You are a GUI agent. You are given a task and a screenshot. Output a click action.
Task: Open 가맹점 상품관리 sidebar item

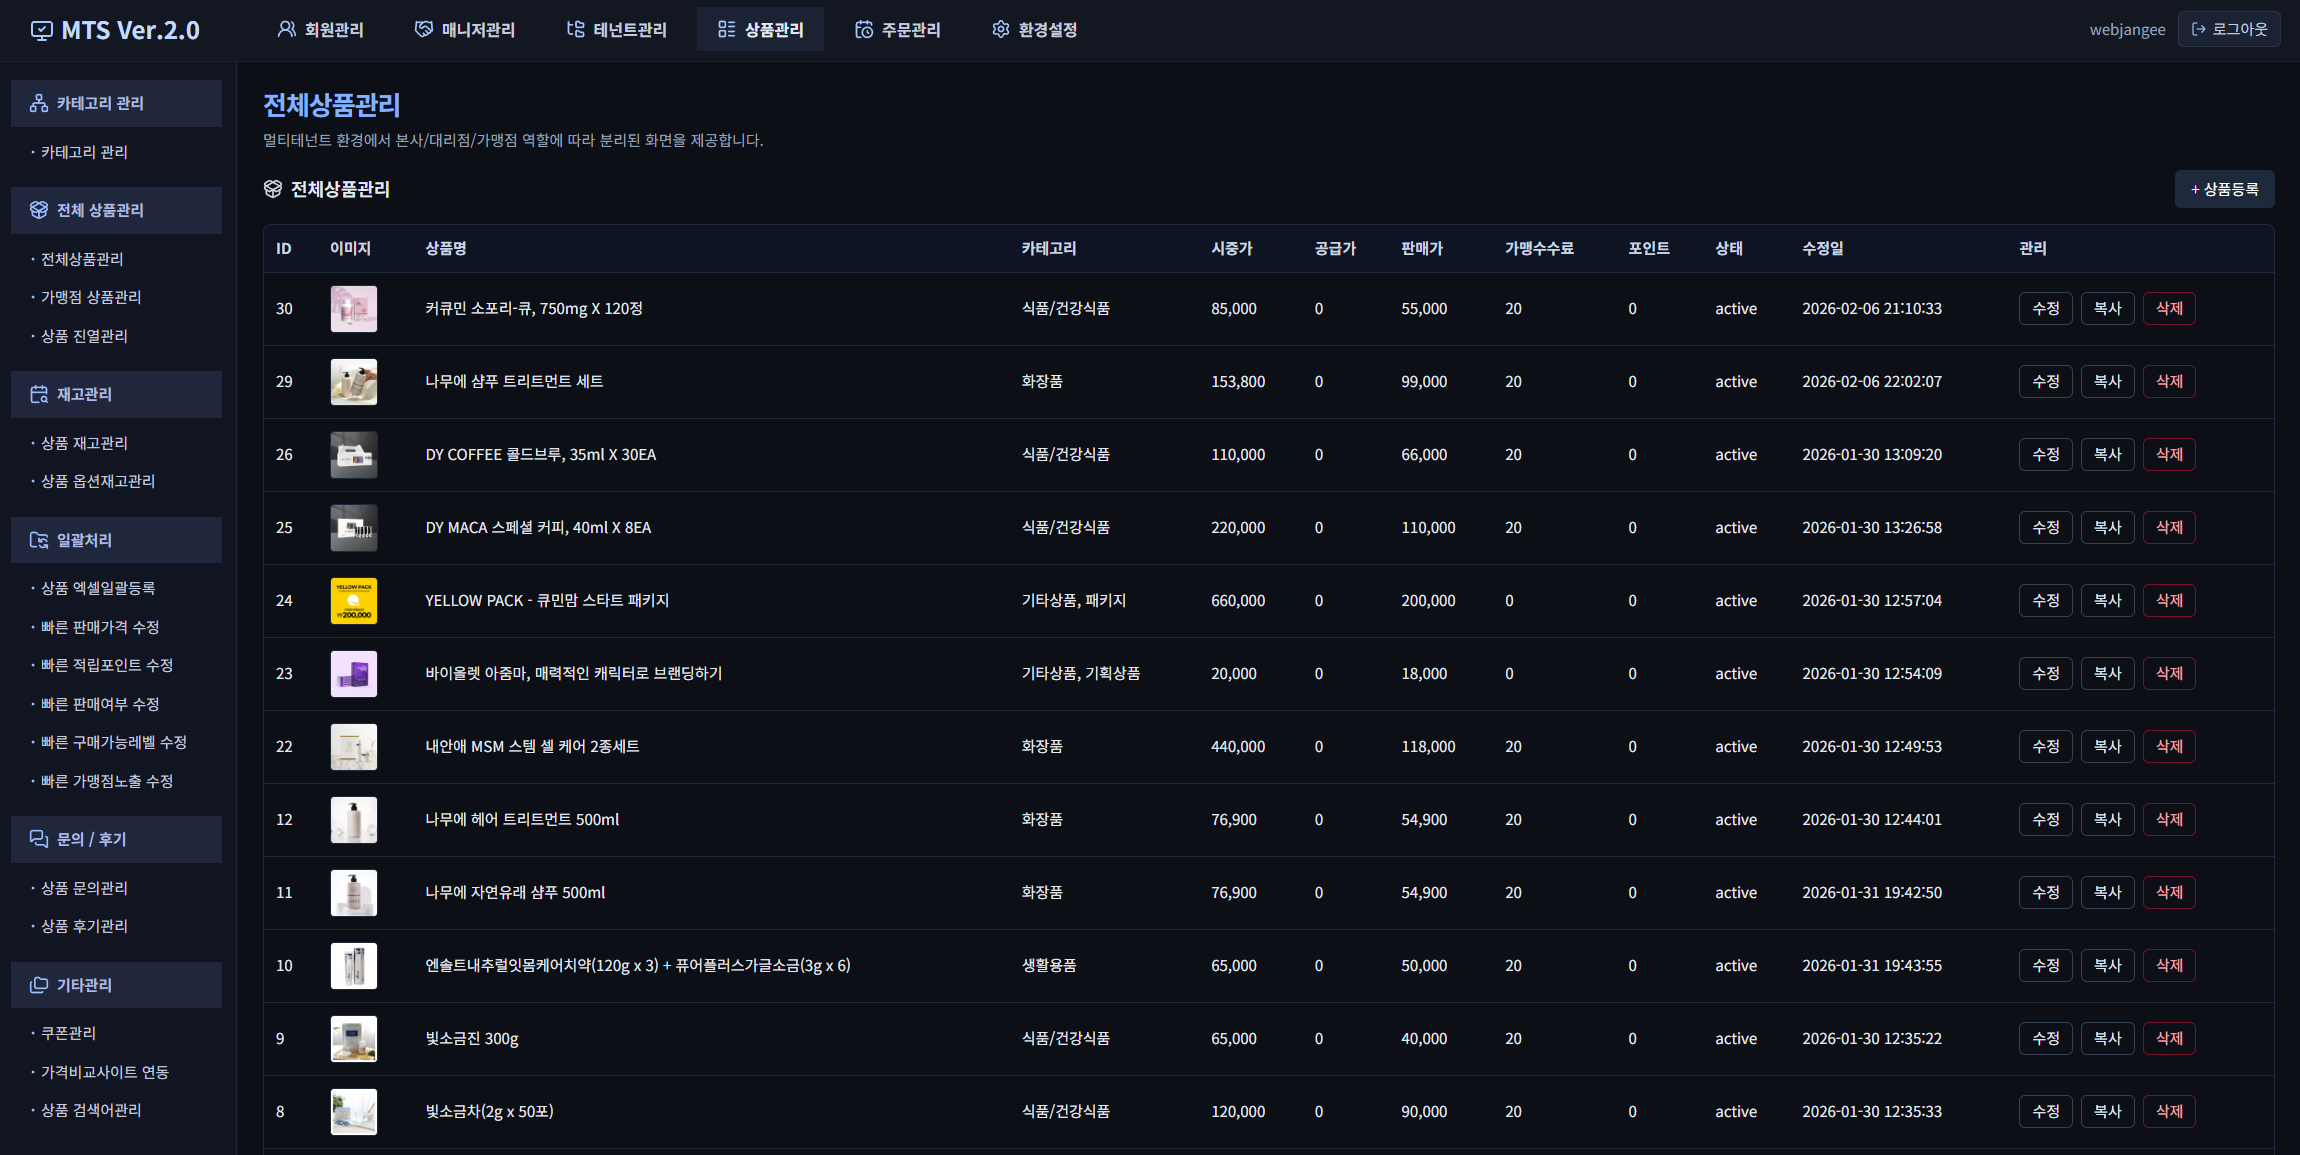click(91, 297)
